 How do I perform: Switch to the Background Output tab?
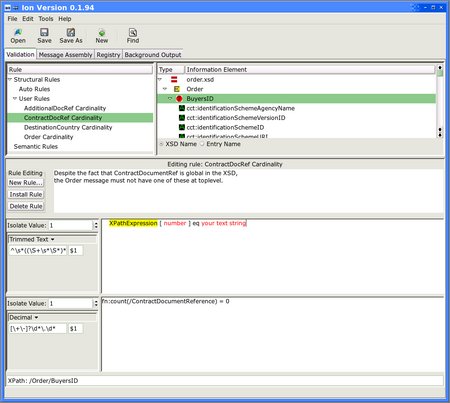153,55
